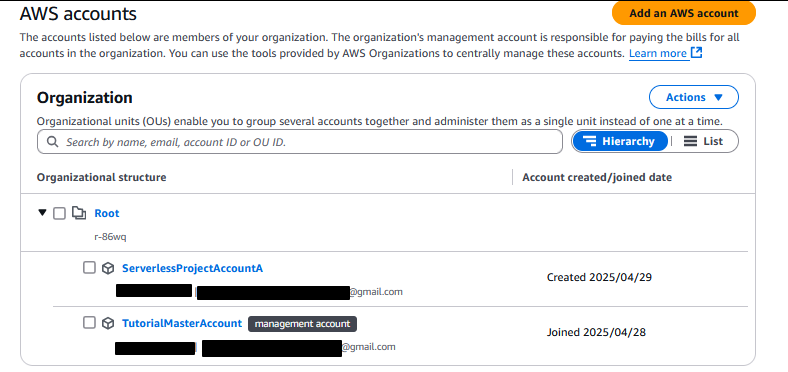Focus the search by name or email field

(300, 142)
